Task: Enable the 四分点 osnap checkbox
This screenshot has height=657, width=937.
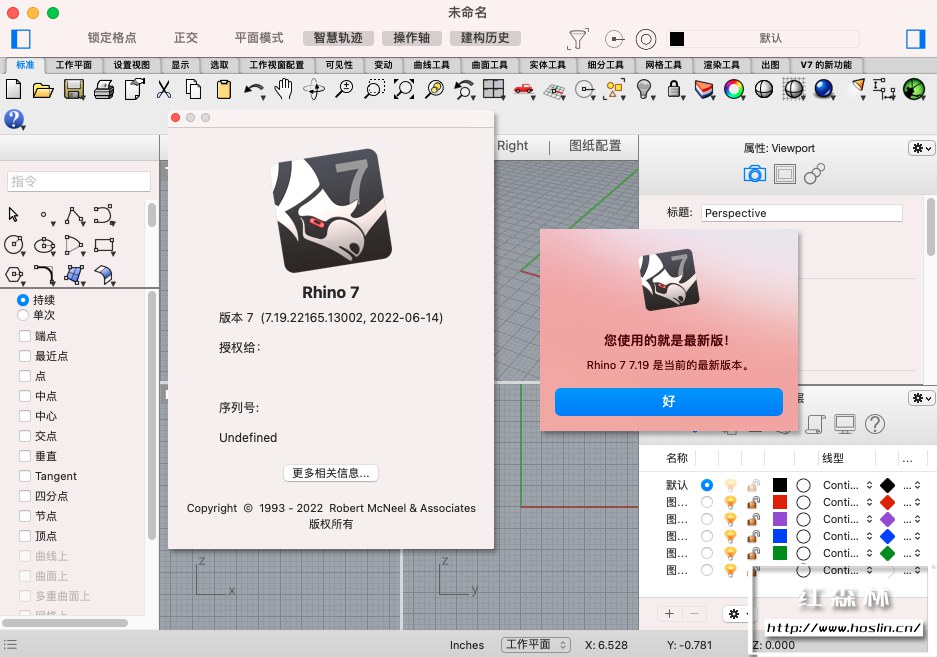Action: point(25,496)
